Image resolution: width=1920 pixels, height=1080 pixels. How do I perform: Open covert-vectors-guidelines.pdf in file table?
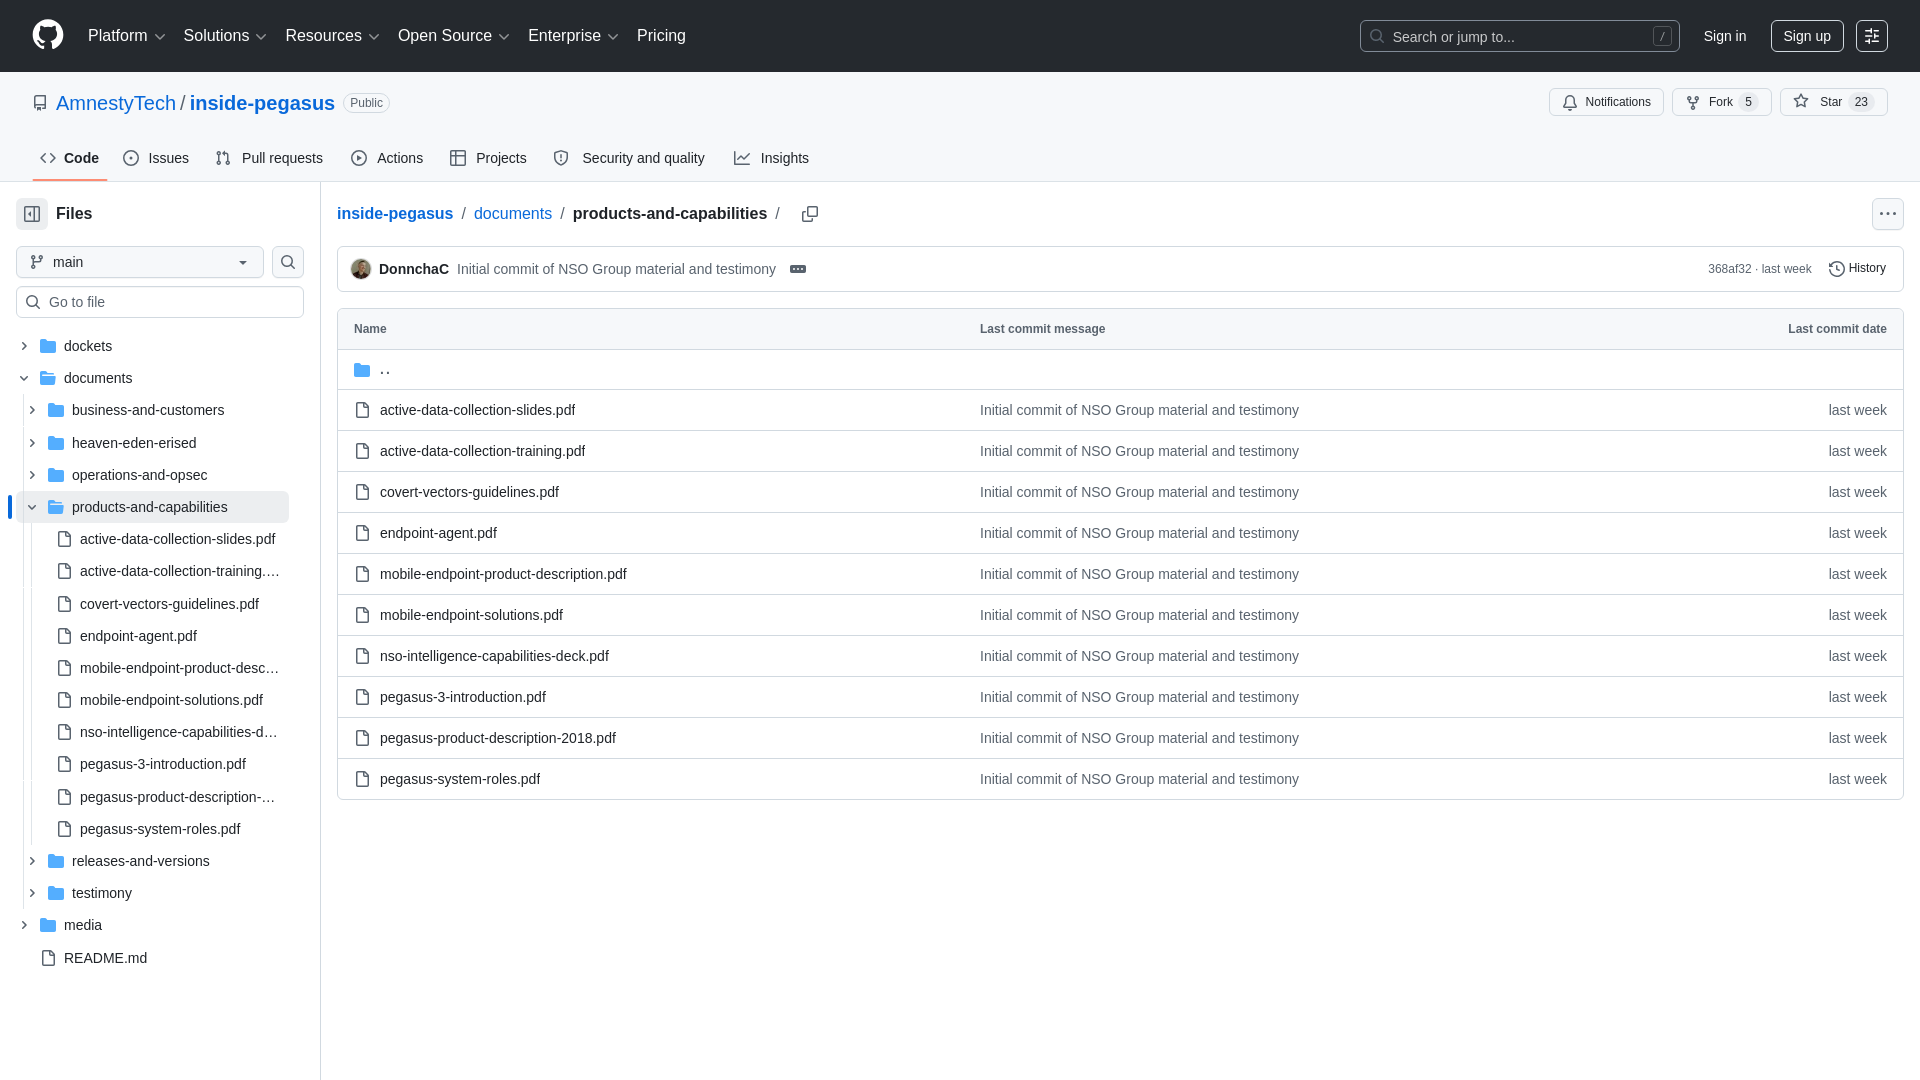click(x=469, y=492)
